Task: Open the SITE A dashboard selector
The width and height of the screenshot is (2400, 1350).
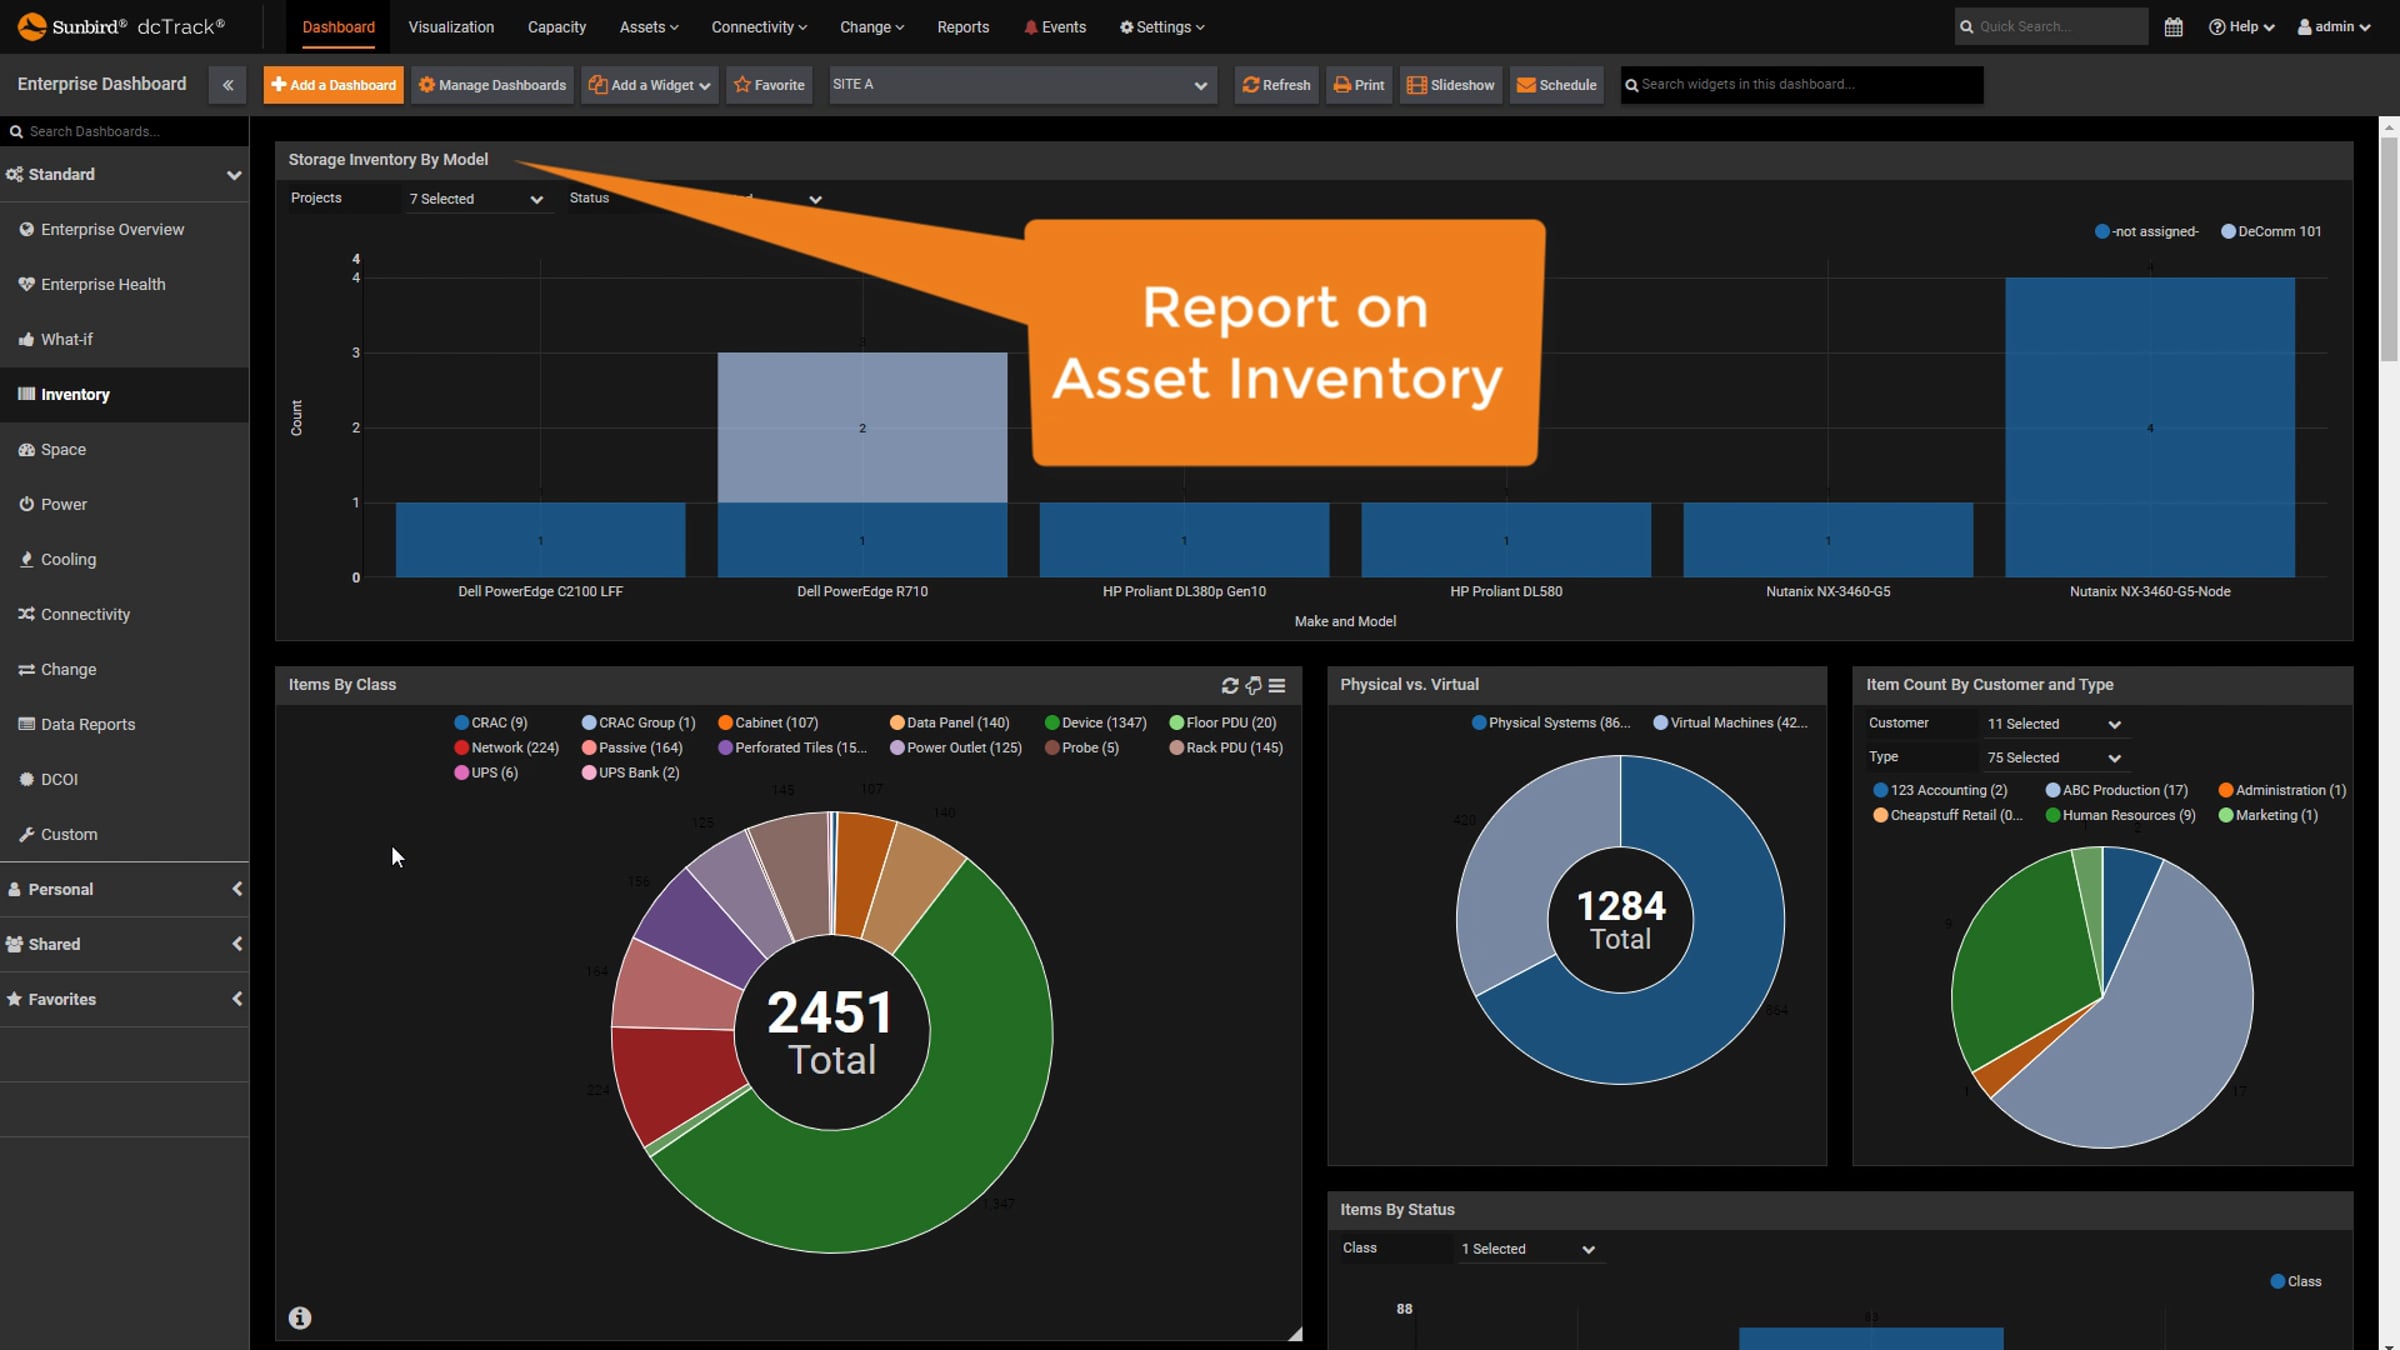Action: click(x=1020, y=85)
